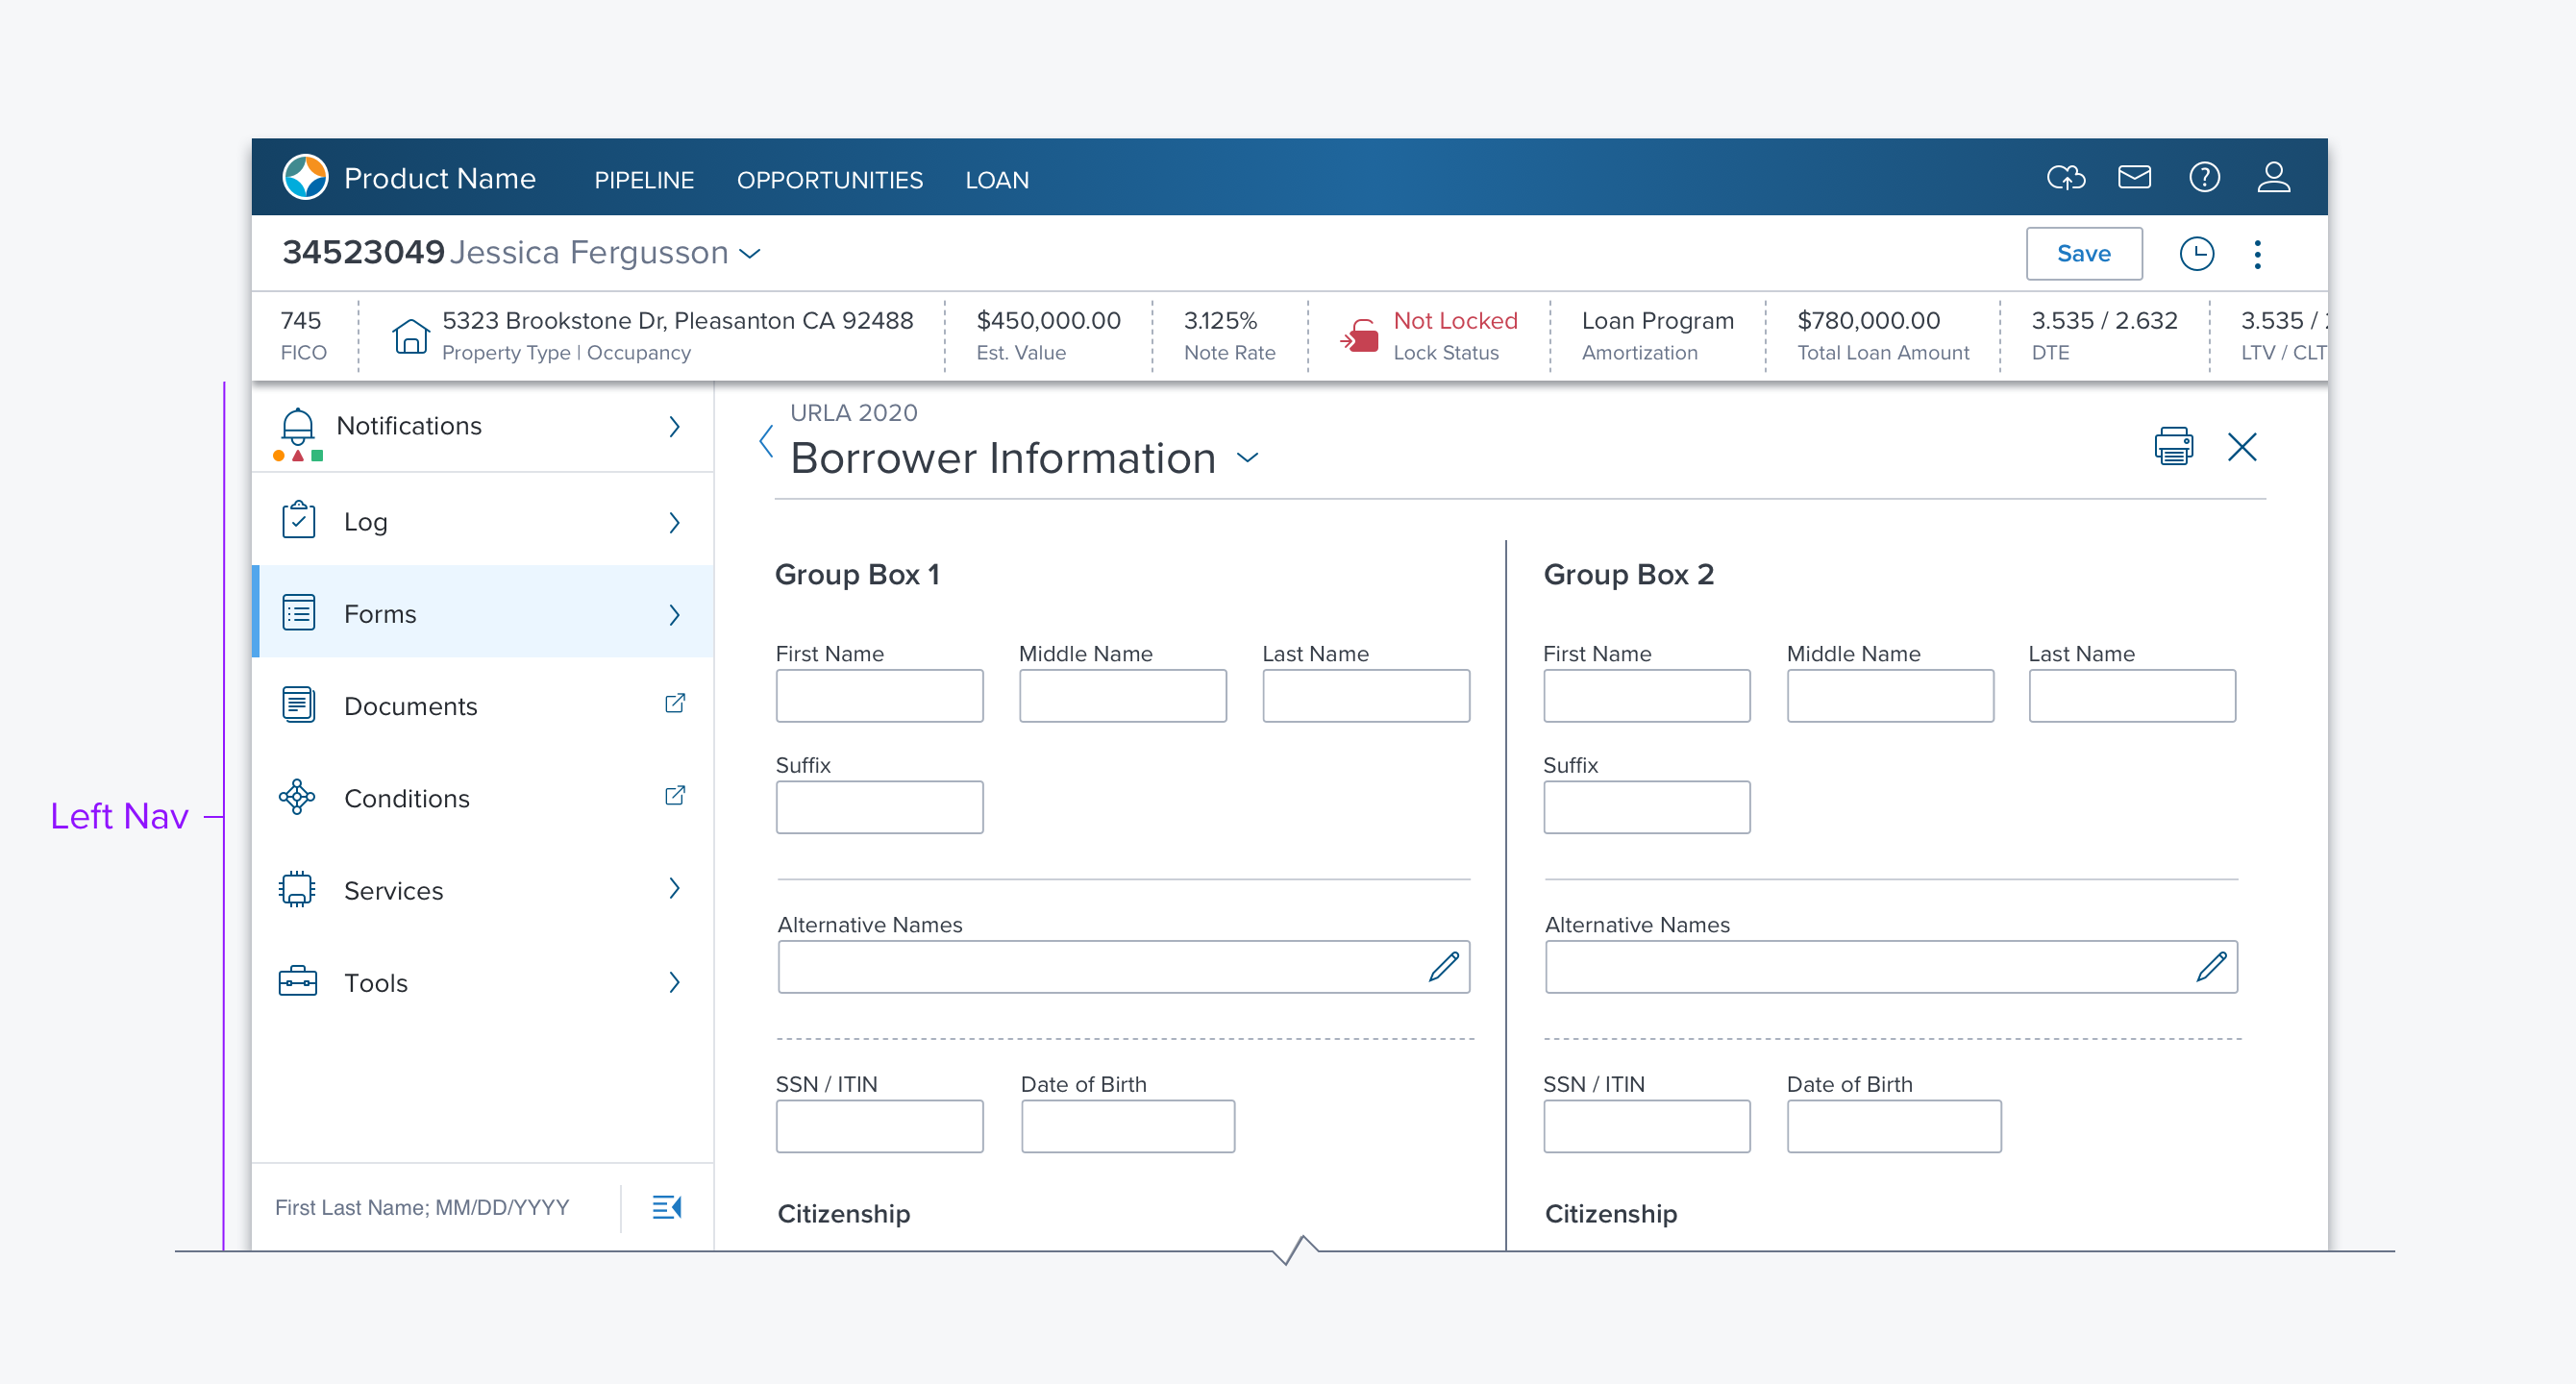Viewport: 2576px width, 1384px height.
Task: Focus Middle Name field in Group Box 2
Action: 1890,696
